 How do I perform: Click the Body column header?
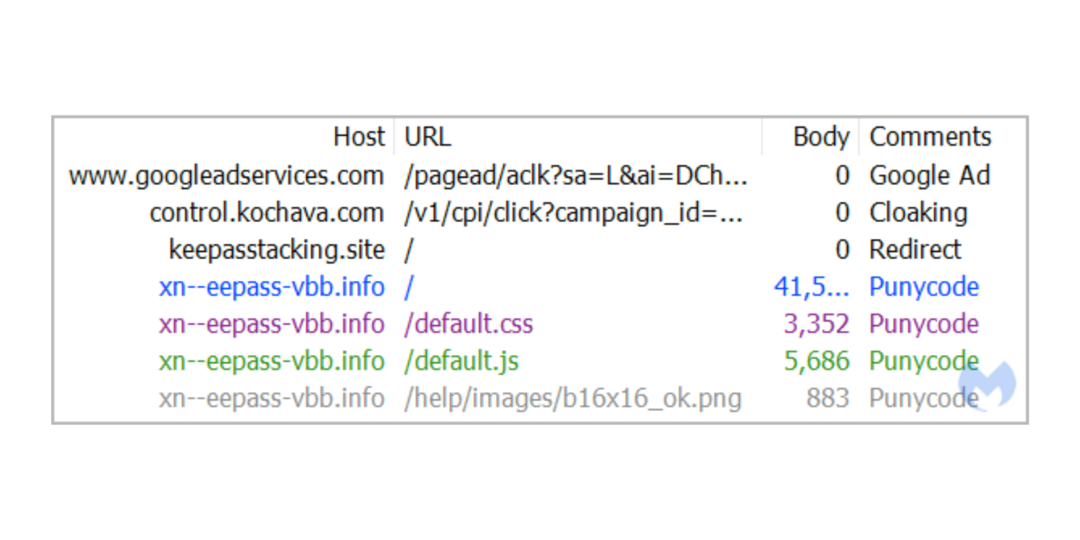tap(820, 137)
